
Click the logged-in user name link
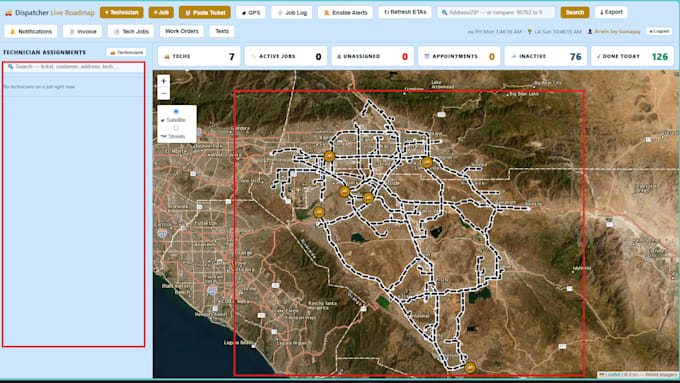coord(617,32)
